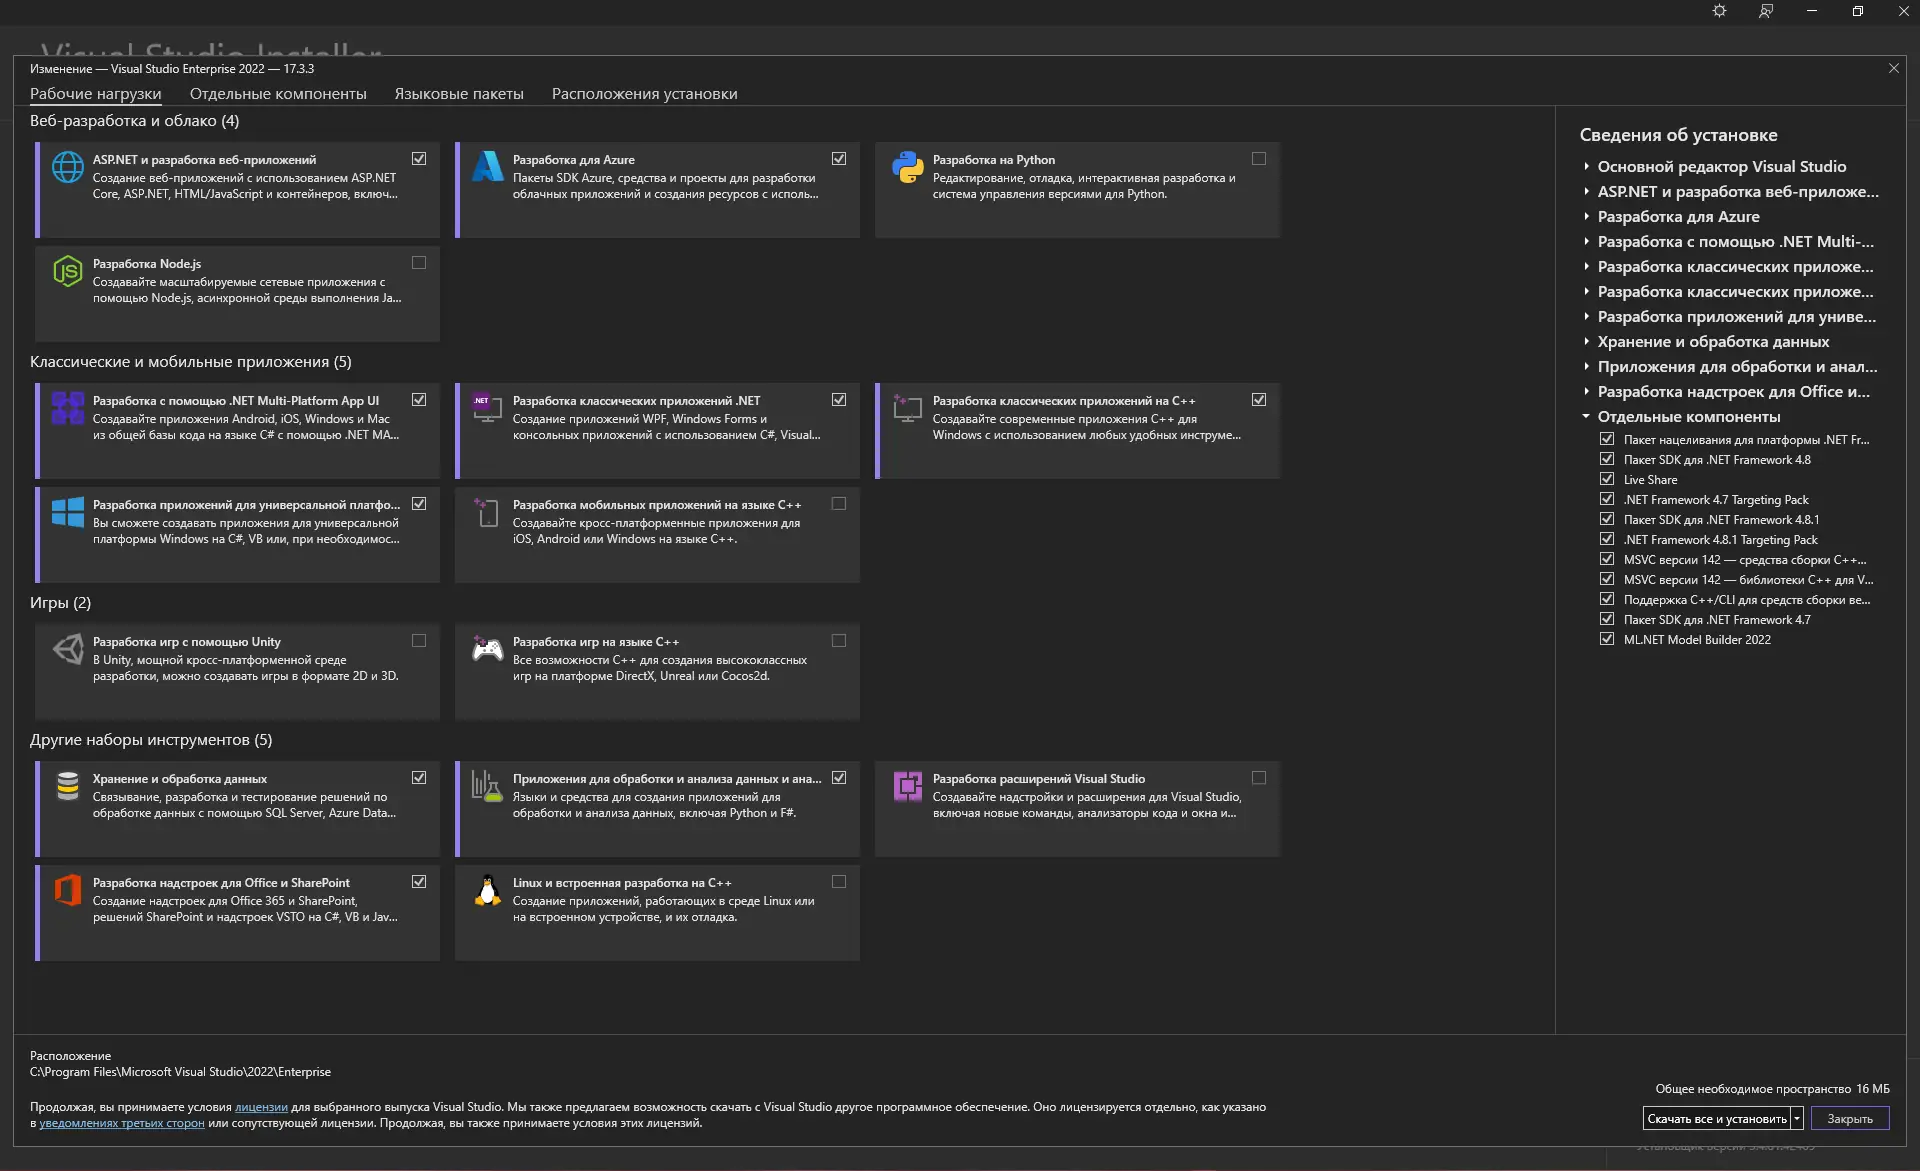Switch to the Языковые пакеты tab

[458, 94]
